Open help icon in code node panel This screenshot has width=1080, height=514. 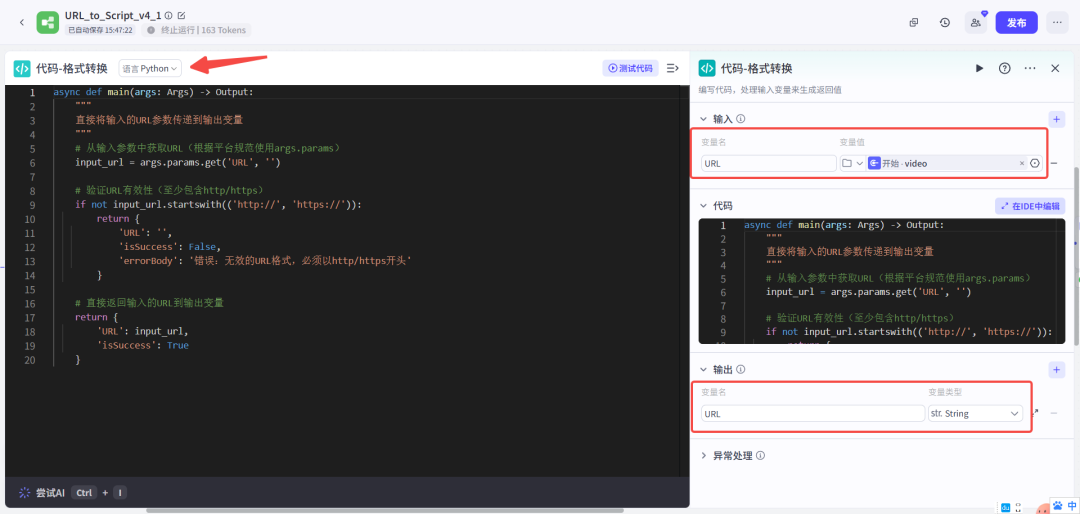click(1004, 68)
